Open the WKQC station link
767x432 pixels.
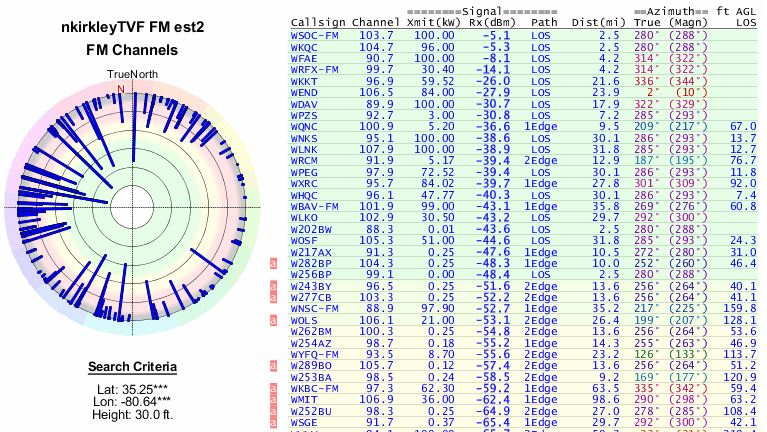(x=304, y=47)
